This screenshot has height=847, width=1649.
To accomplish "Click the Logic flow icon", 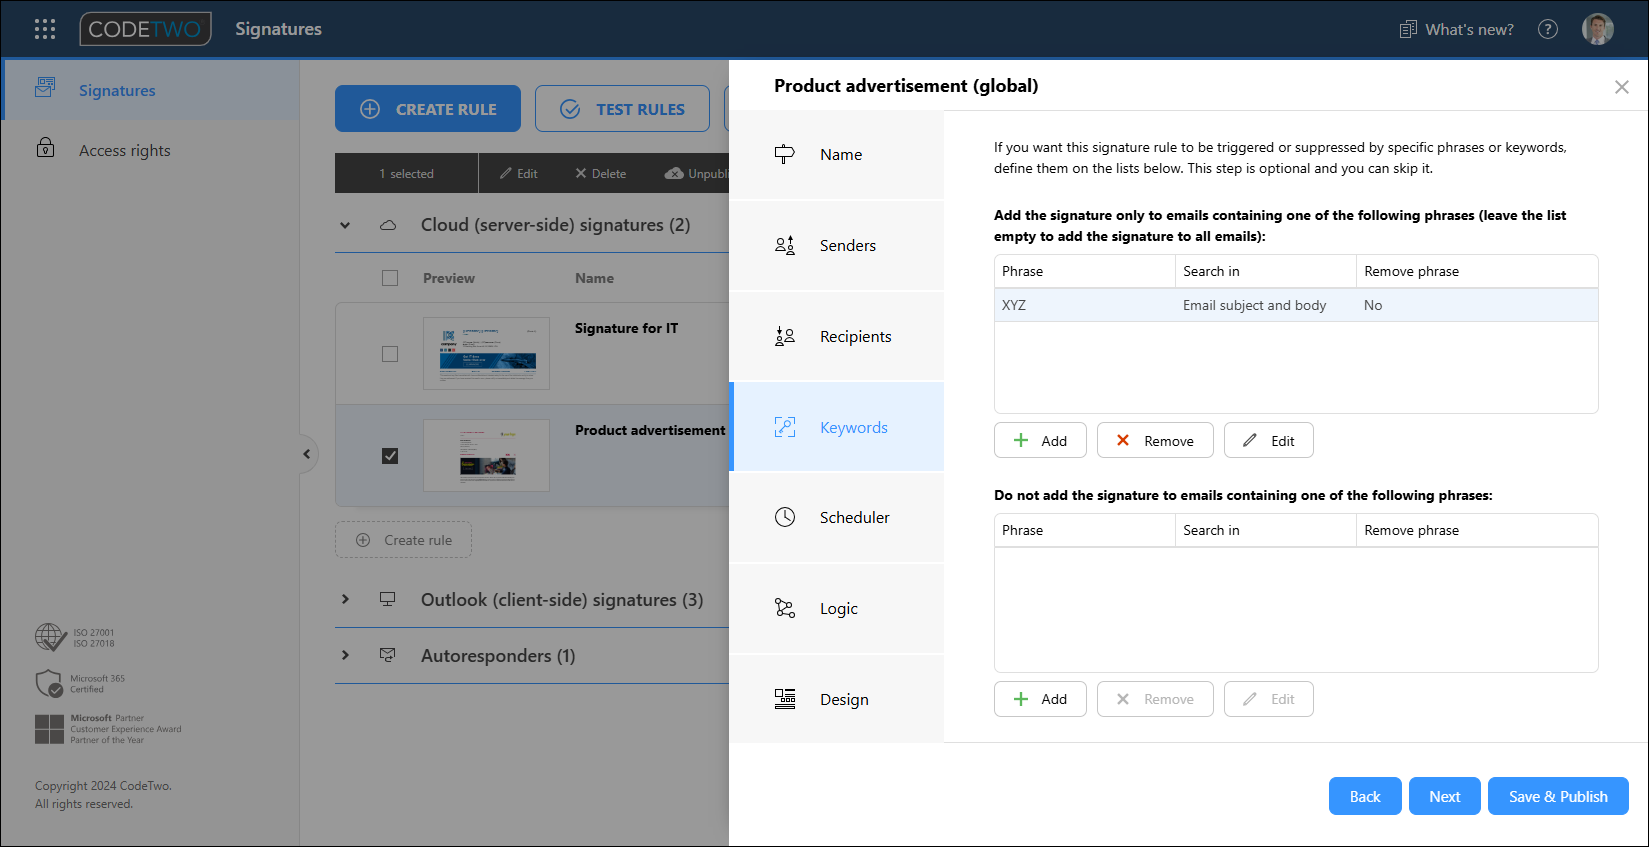I will (785, 608).
